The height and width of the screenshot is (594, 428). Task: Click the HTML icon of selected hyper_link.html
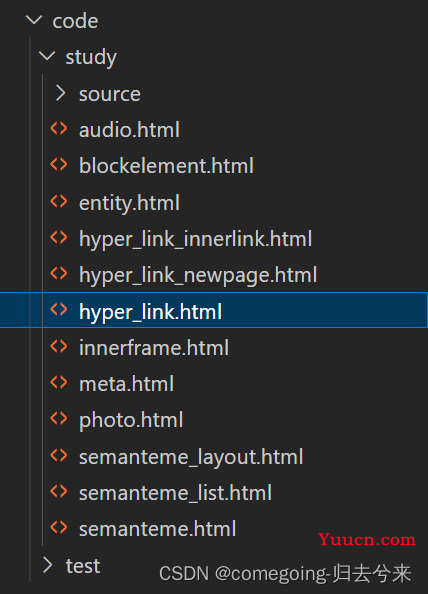tap(59, 310)
